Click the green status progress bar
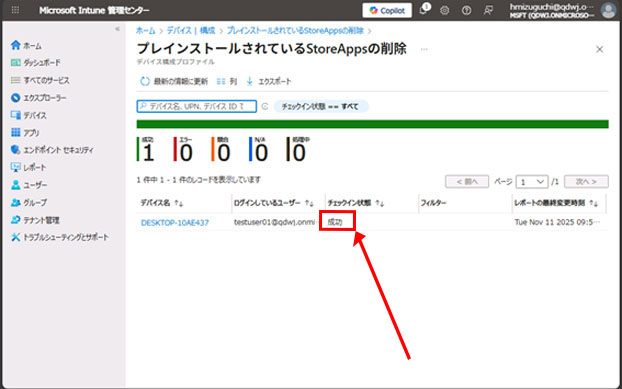Screen dimensions: 622x389 coord(372,124)
